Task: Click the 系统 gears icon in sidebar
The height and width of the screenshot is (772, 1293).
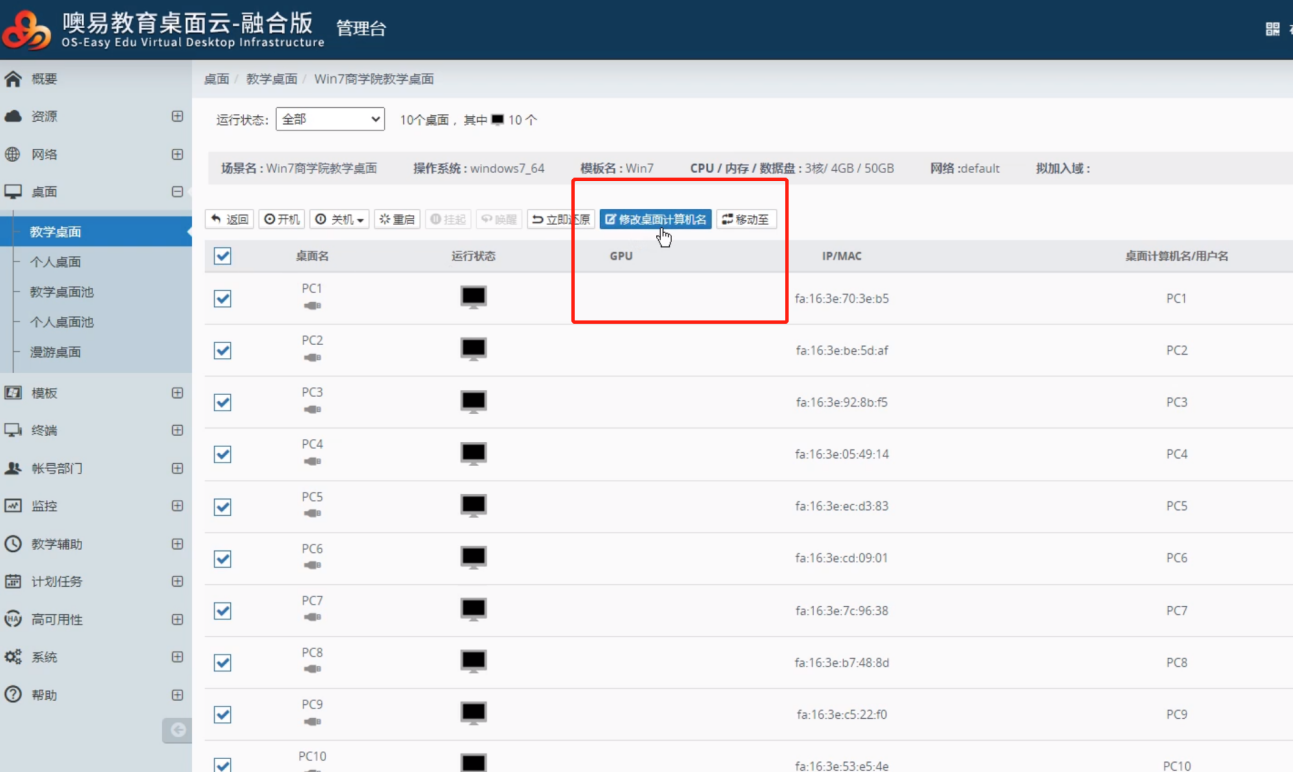Action: point(13,657)
